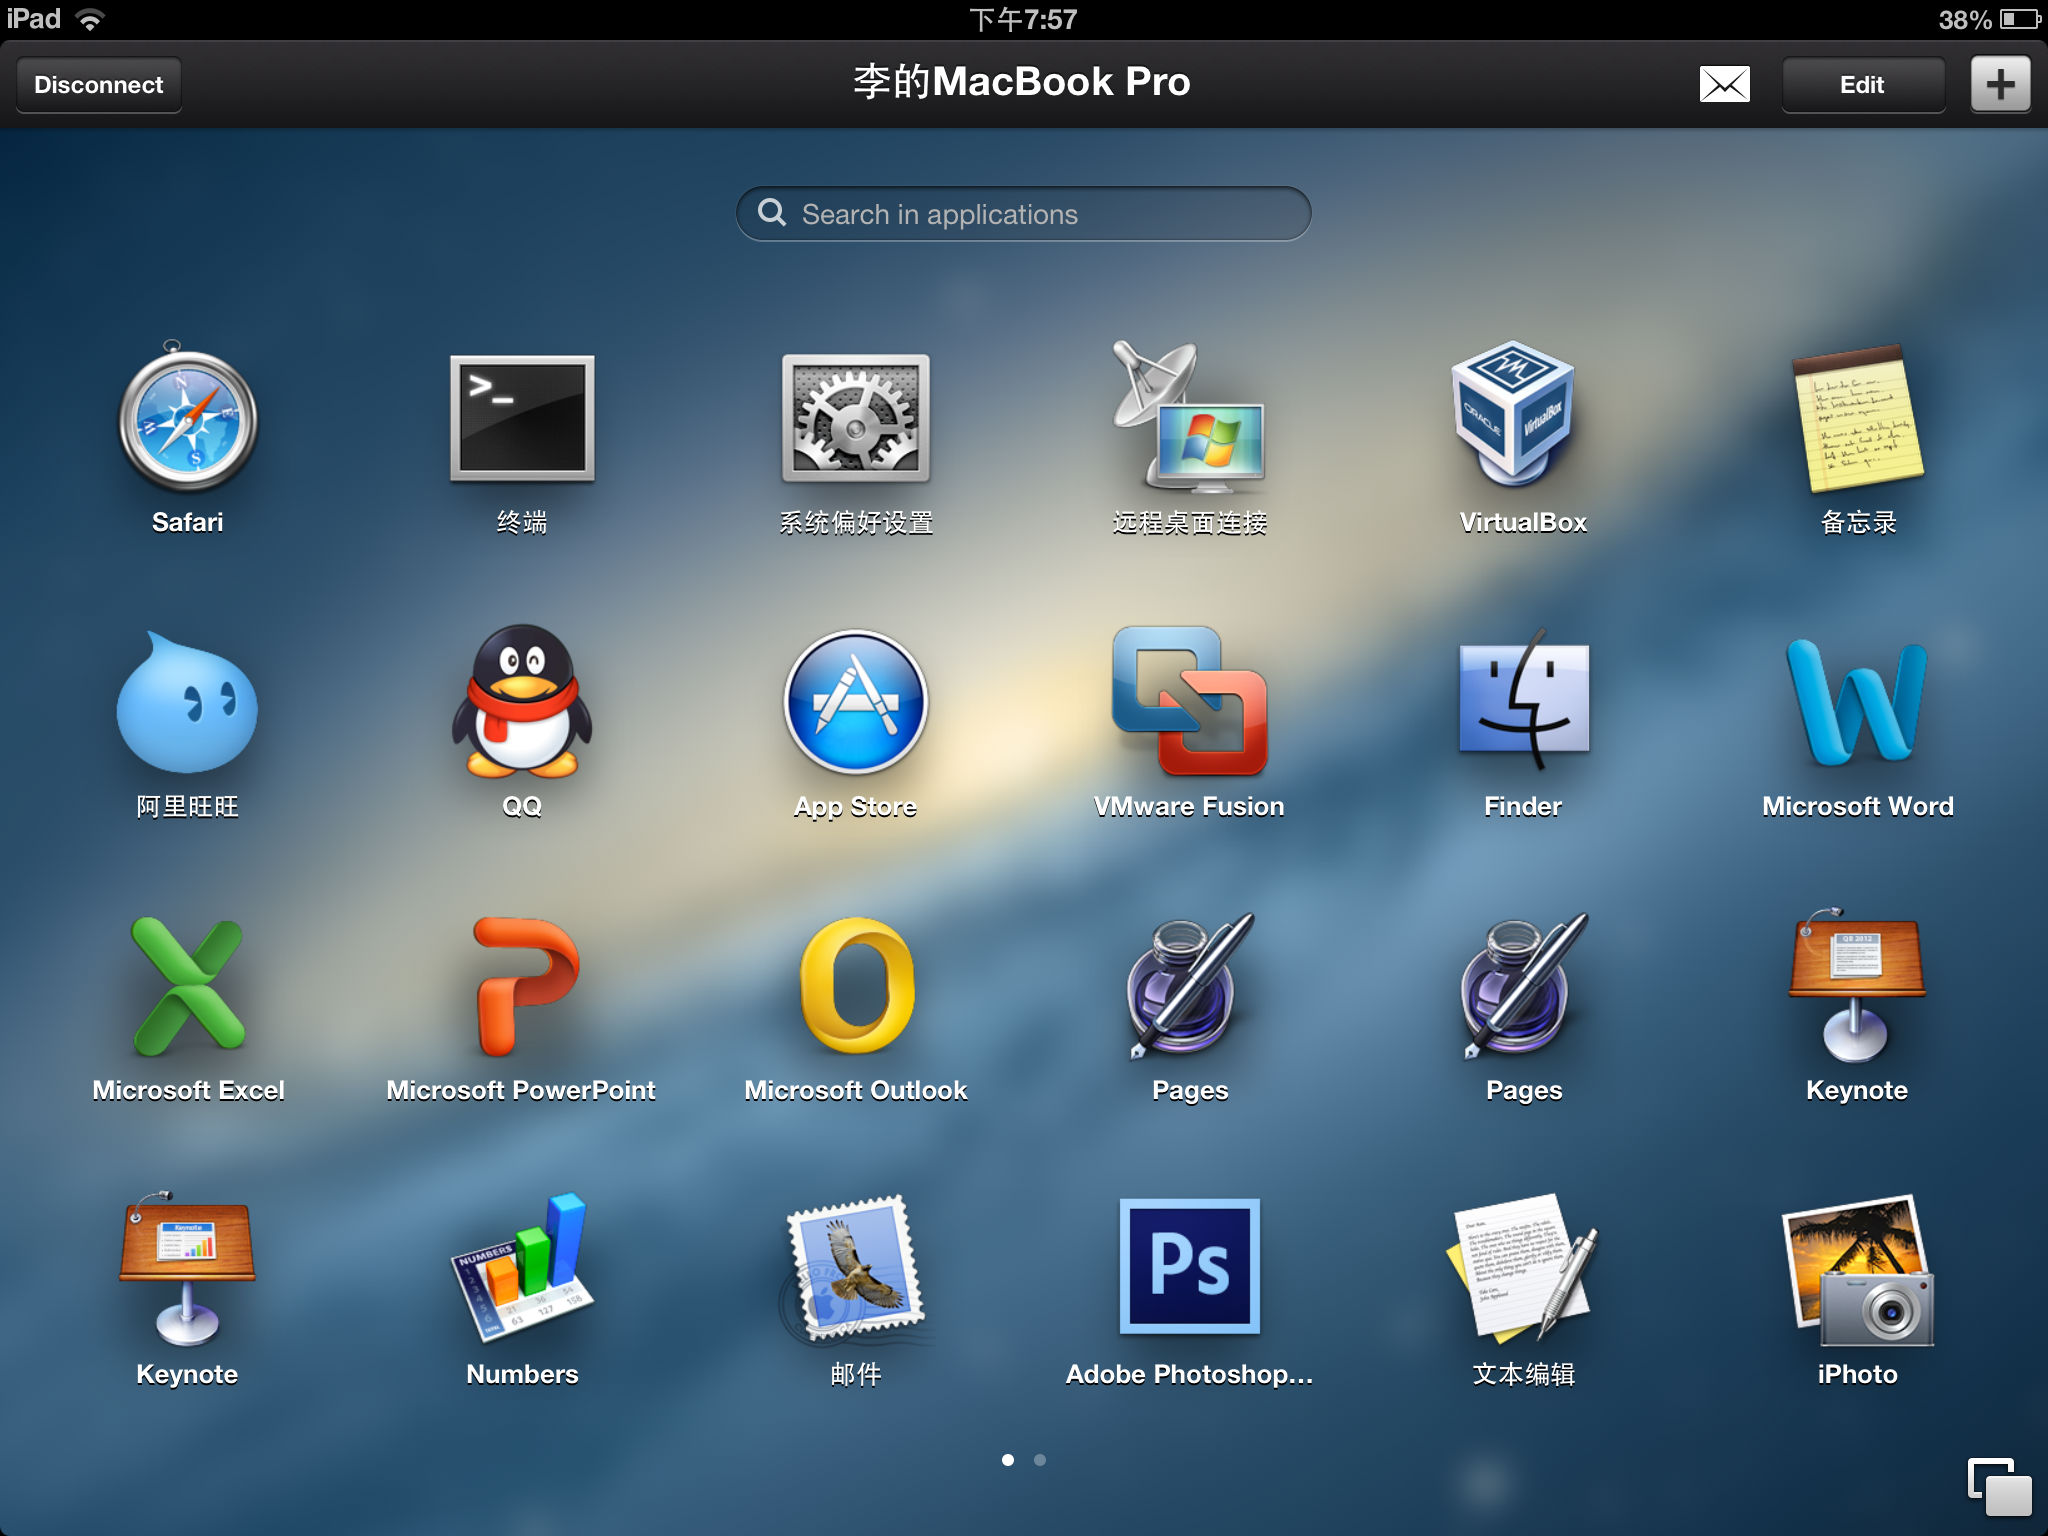Launch the Safari app icon
2048x1536 pixels.
(188, 420)
